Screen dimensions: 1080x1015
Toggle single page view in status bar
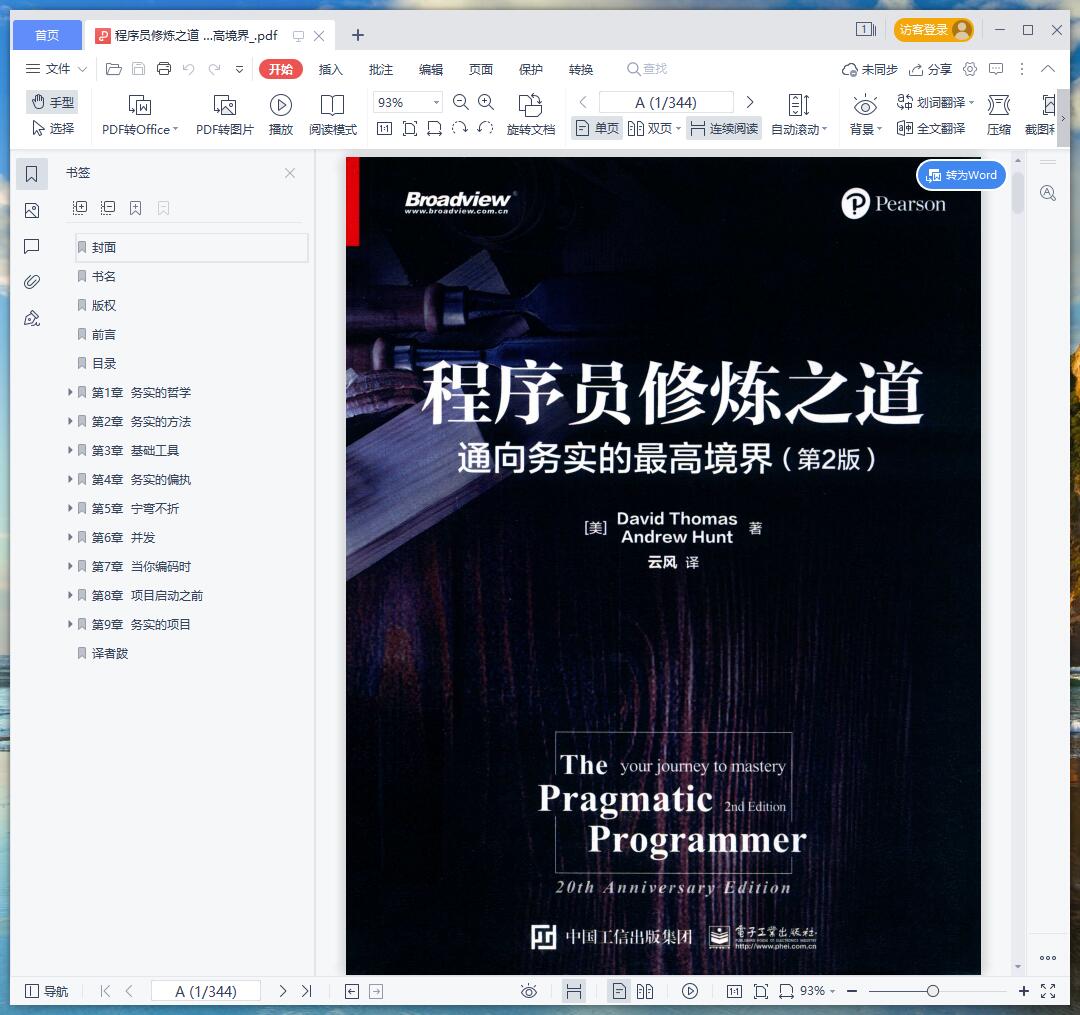click(x=619, y=991)
